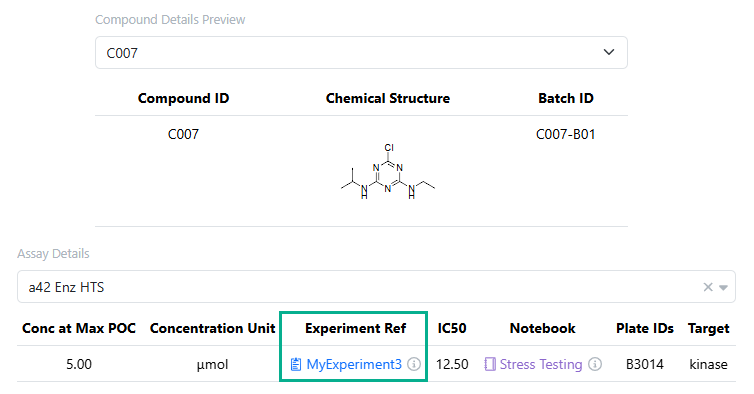Image resolution: width=754 pixels, height=394 pixels.
Task: Open the MyExperiment3 experiment link
Action: [354, 365]
